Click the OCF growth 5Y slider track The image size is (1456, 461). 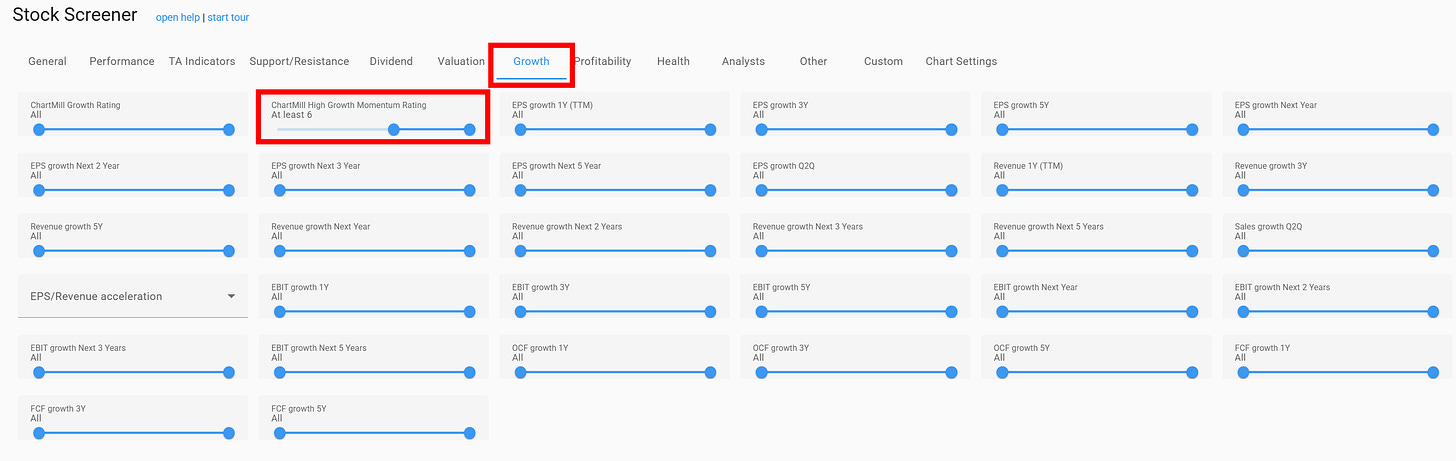tap(1096, 372)
